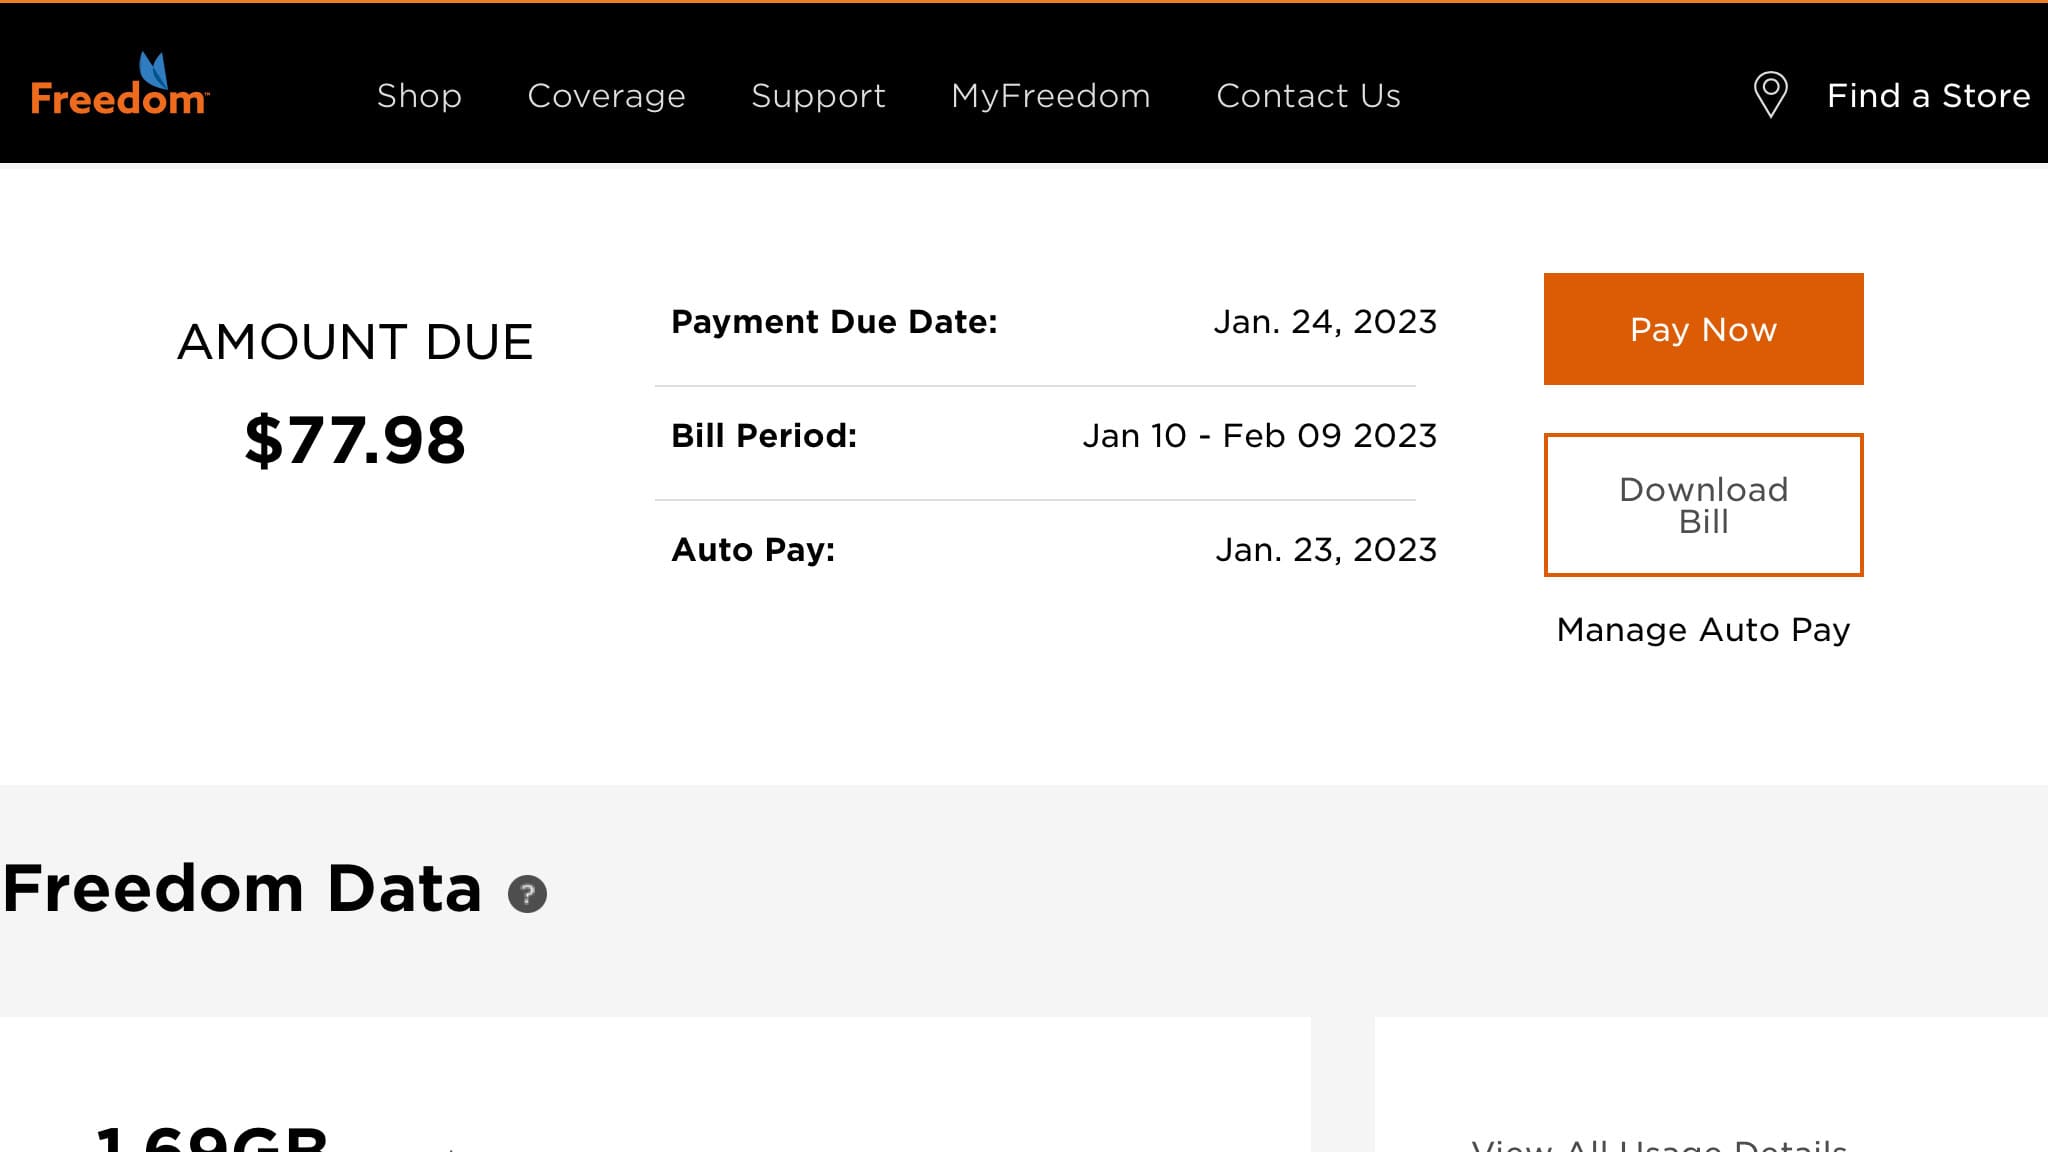The image size is (2048, 1152).
Task: Navigate to Support section
Action: [x=818, y=96]
